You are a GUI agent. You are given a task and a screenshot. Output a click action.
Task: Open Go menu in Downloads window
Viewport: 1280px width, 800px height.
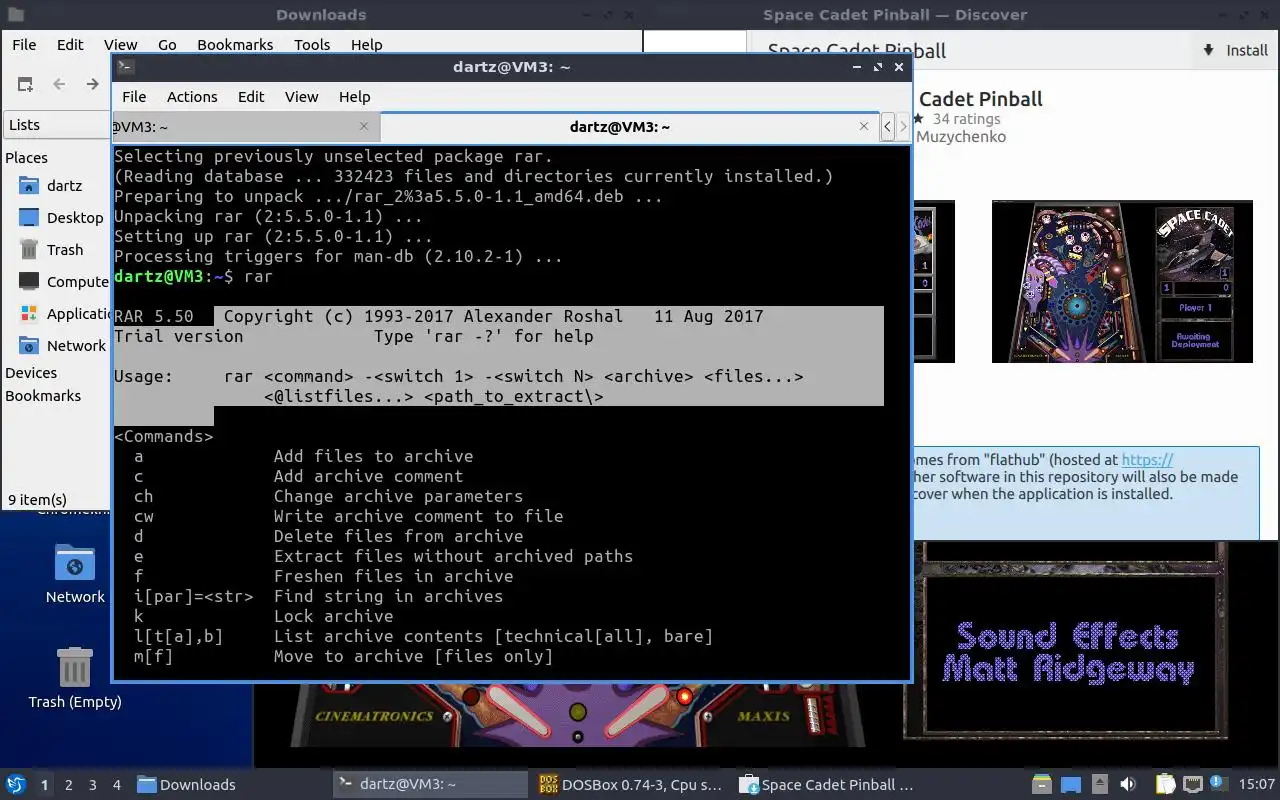167,45
